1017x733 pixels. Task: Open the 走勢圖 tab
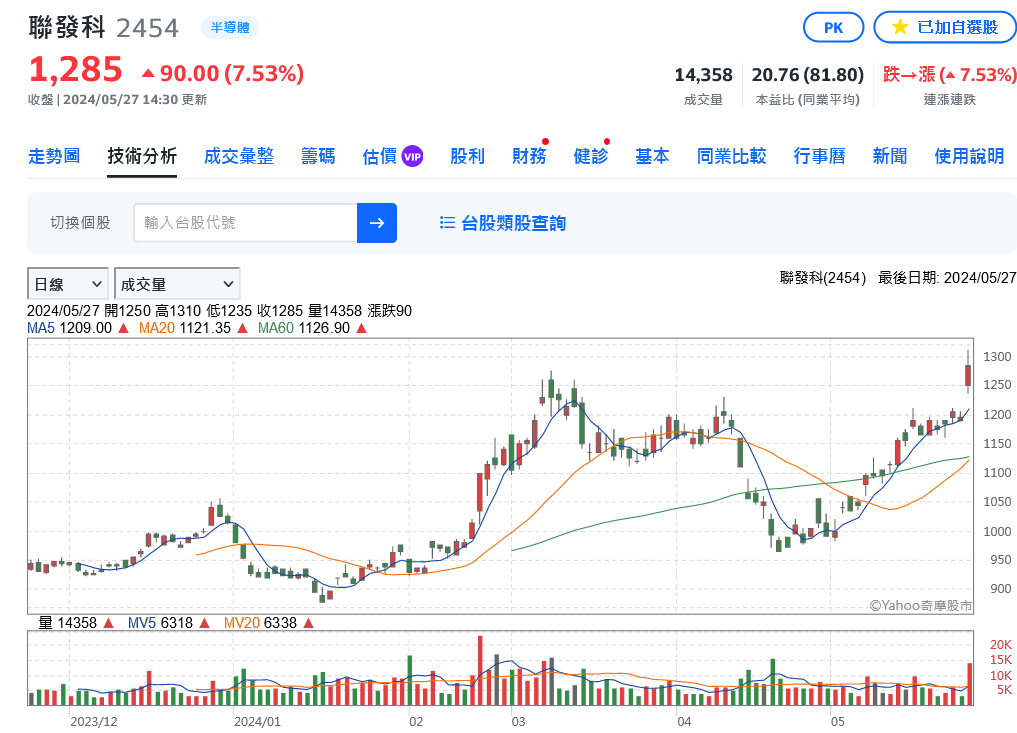[54, 156]
